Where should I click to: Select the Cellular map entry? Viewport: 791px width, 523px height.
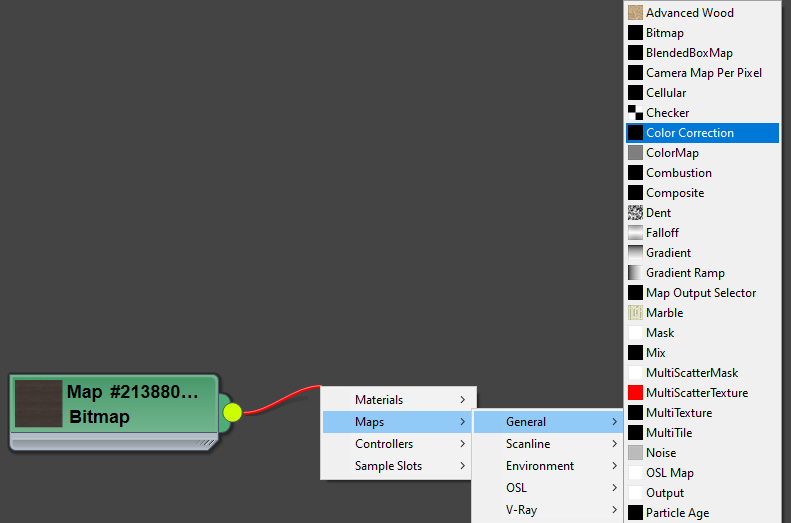[702, 93]
